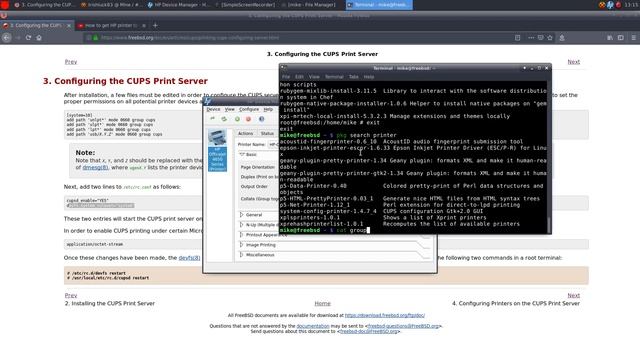Expand Image Printing section
The height and width of the screenshot is (360, 640).
(x=242, y=245)
